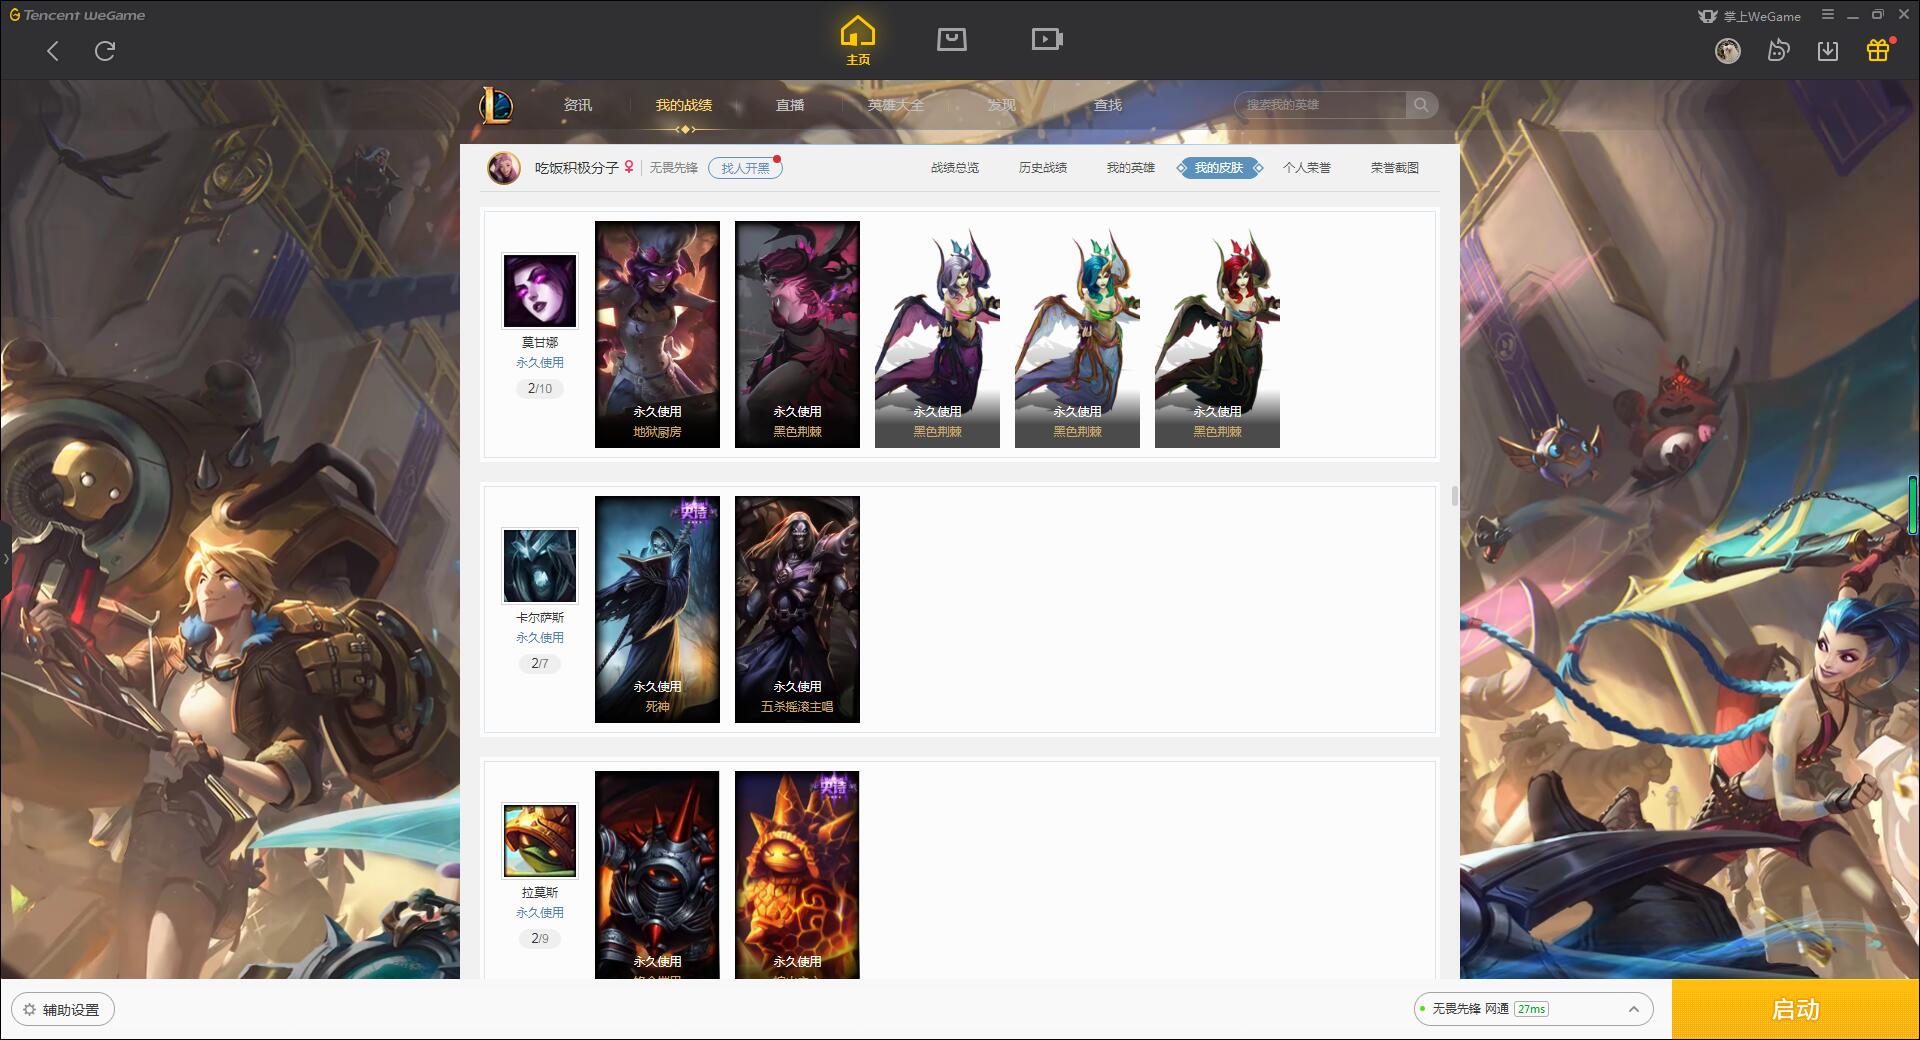This screenshot has height=1040, width=1920.
Task: Open the 荣誉截图 sub-tab
Action: click(1395, 168)
